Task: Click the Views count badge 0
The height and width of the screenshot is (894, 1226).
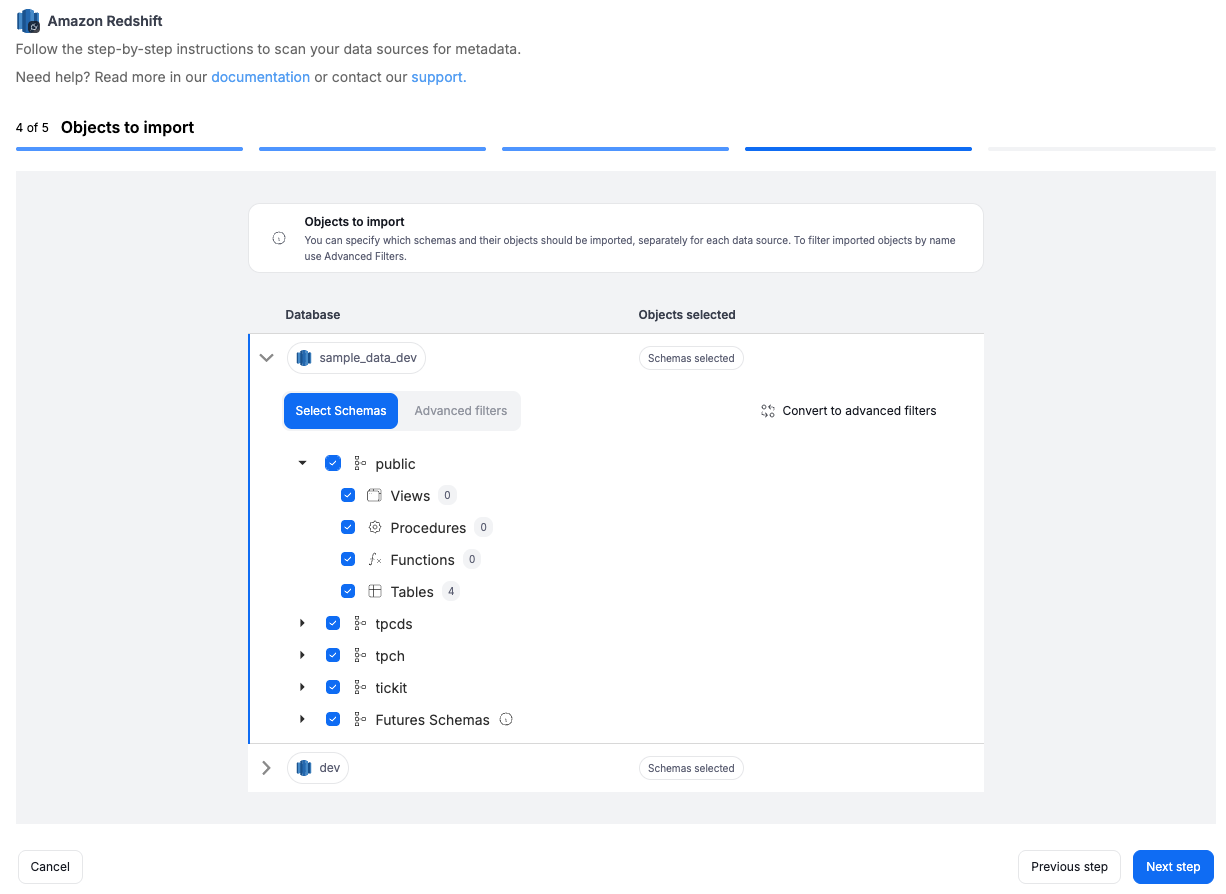Action: pyautogui.click(x=447, y=495)
